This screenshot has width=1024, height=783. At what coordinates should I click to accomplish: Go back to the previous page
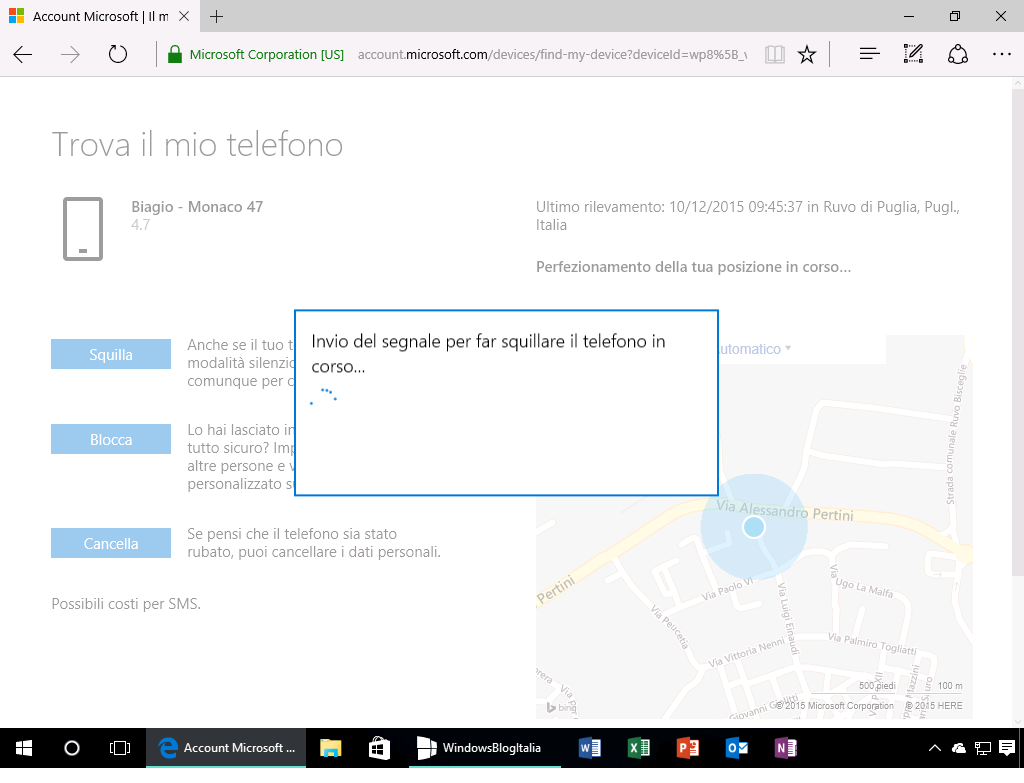point(23,54)
